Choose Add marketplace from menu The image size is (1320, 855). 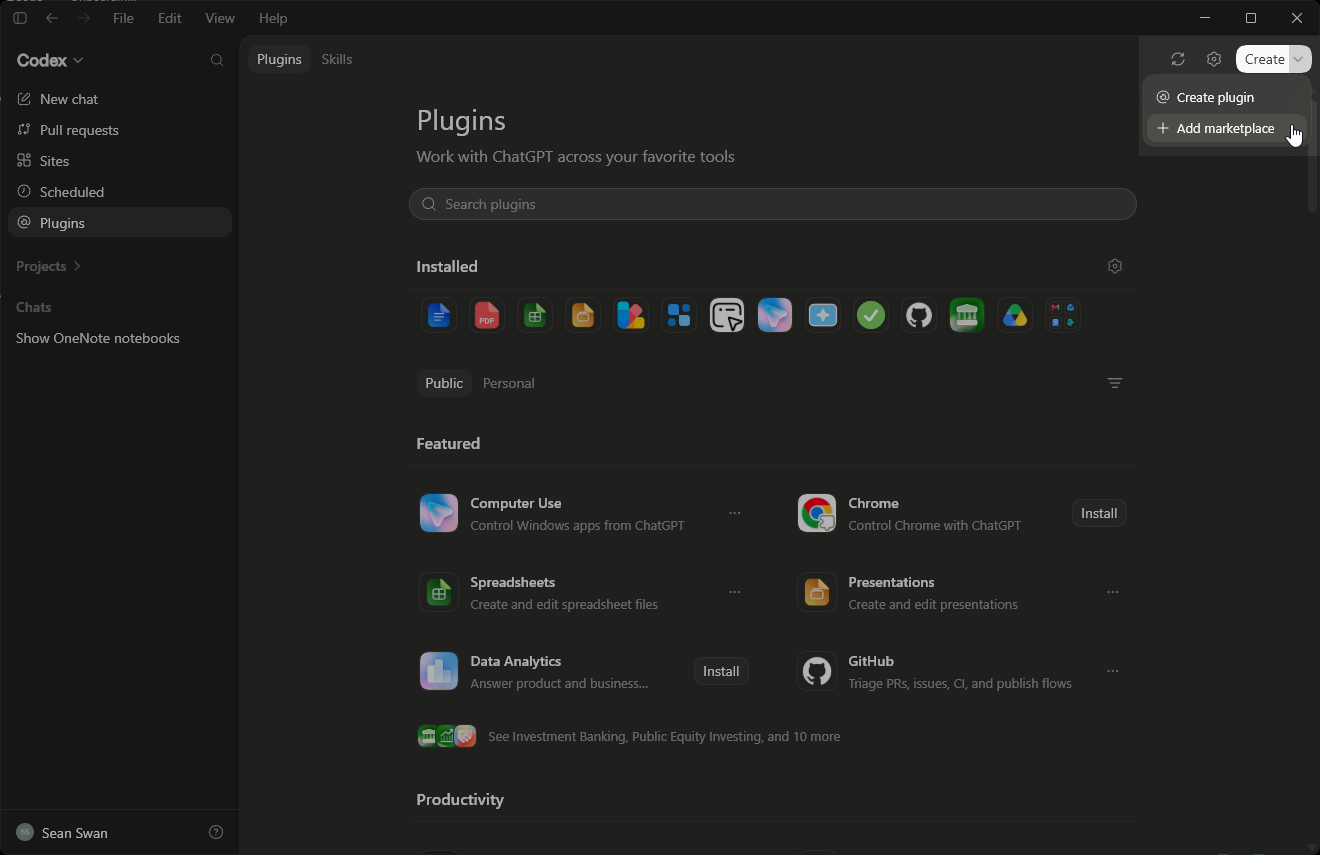click(x=1226, y=128)
